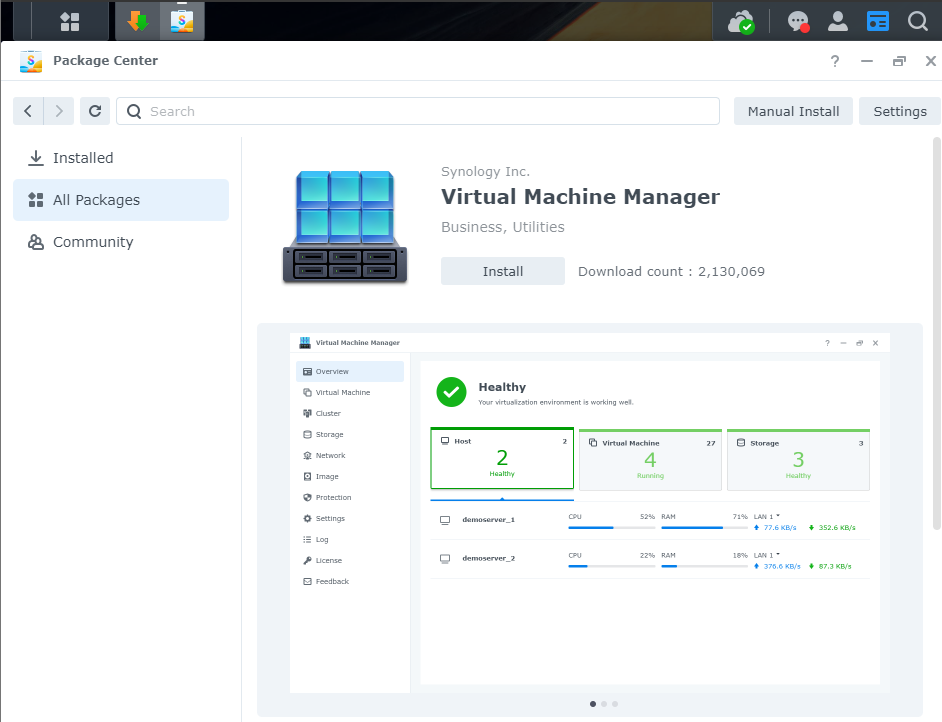Viewport: 942px width, 722px height.
Task: Open the user account options icon
Action: (x=837, y=21)
